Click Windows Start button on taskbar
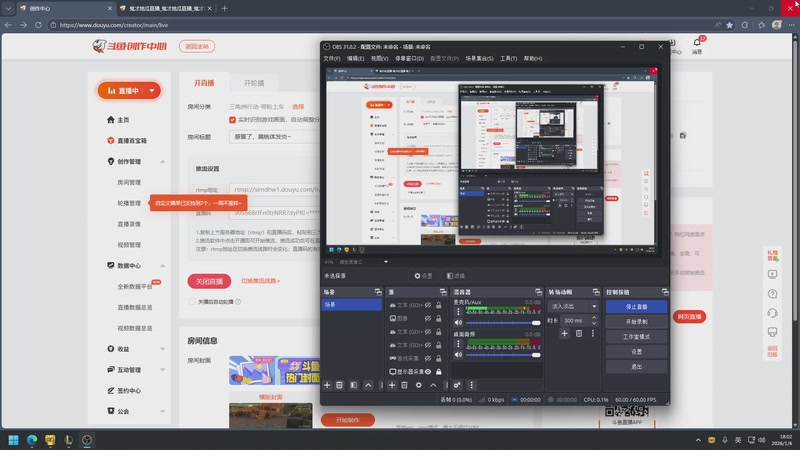The image size is (800, 450). tap(14, 440)
